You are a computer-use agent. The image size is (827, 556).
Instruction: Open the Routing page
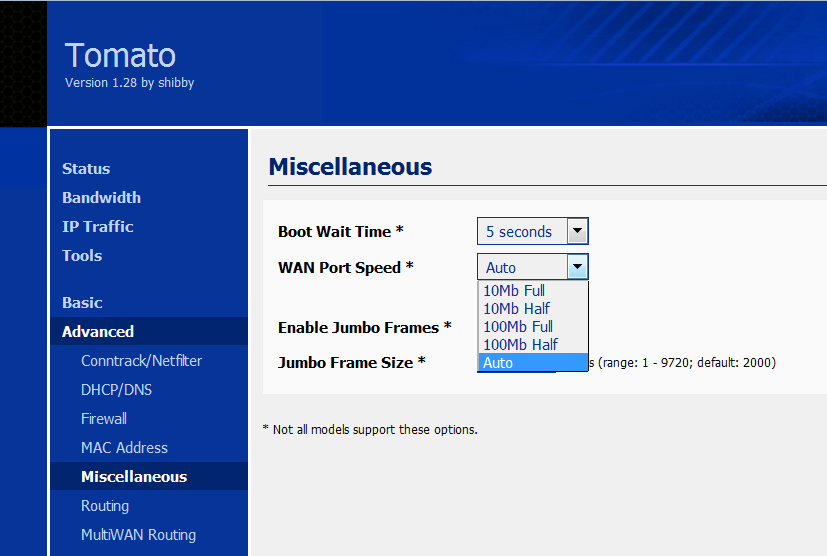[x=104, y=506]
